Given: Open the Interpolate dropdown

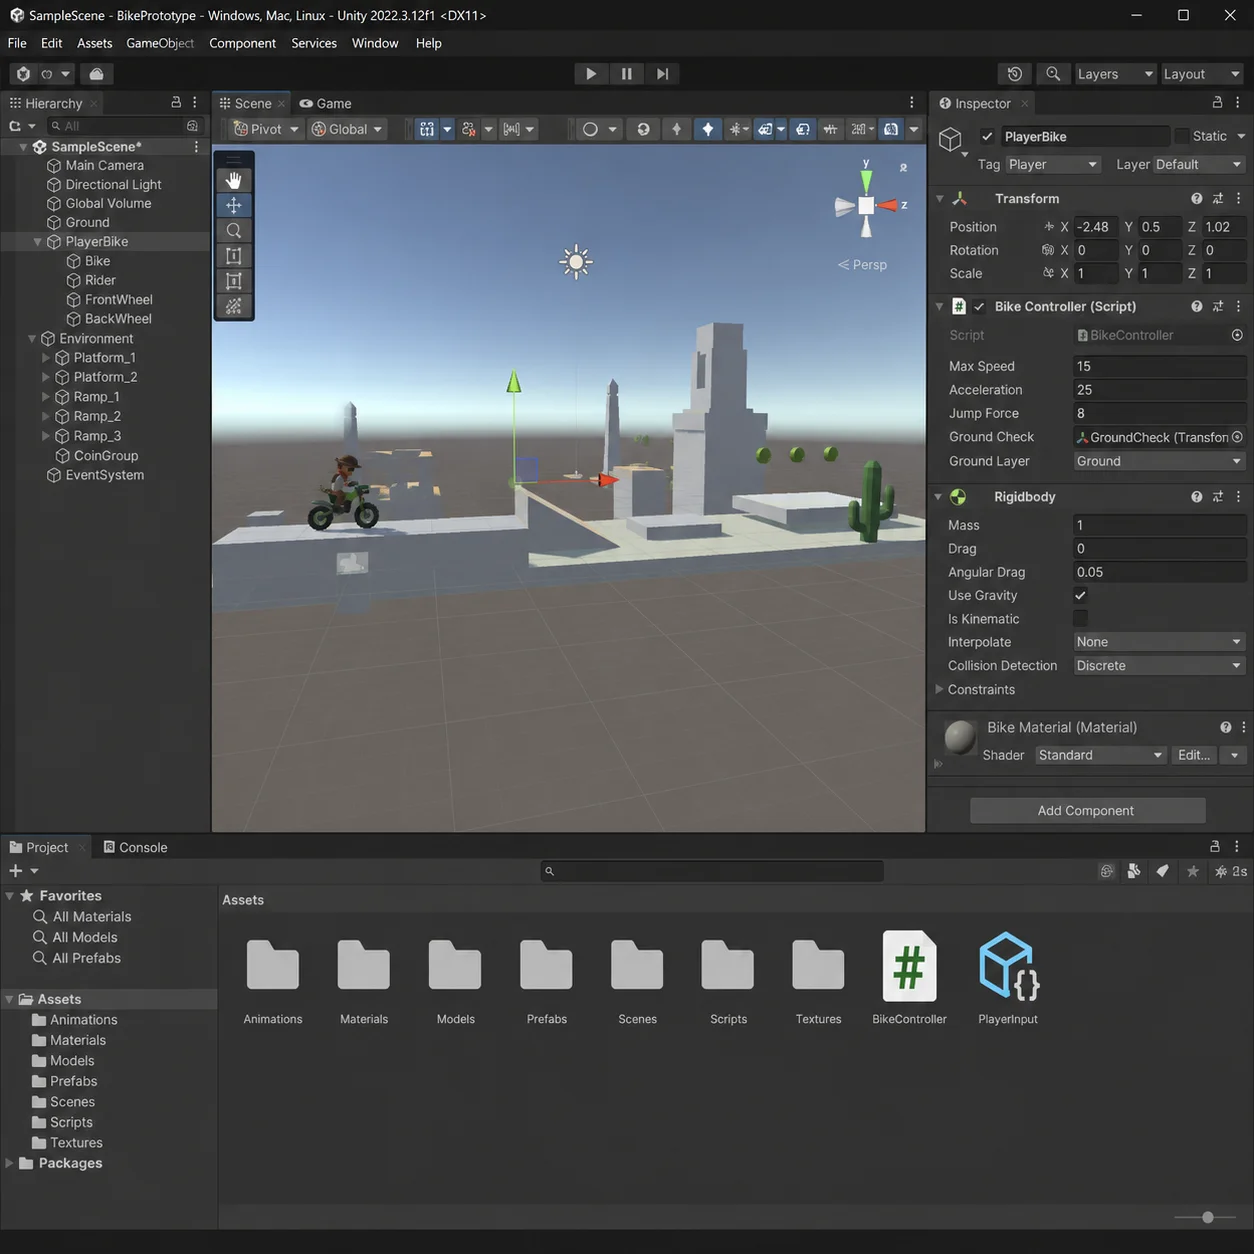Looking at the screenshot, I should pyautogui.click(x=1158, y=642).
